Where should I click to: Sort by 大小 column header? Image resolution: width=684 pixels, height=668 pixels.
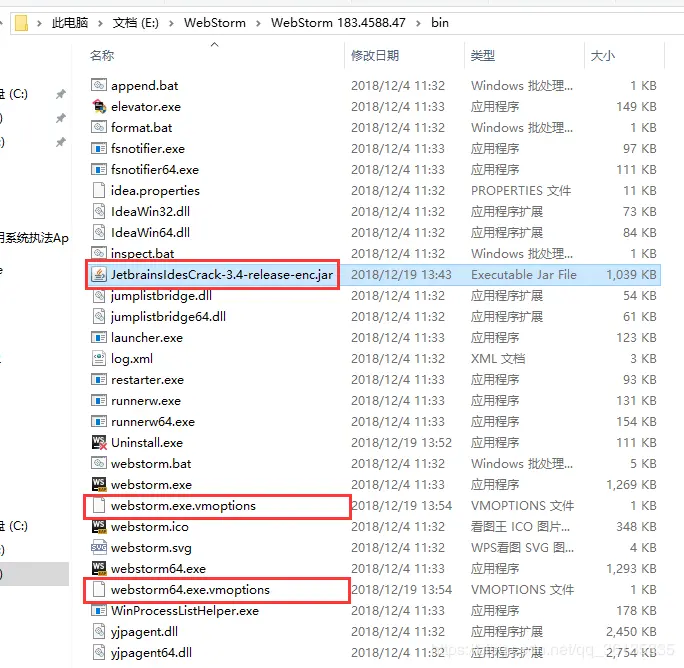click(x=602, y=55)
